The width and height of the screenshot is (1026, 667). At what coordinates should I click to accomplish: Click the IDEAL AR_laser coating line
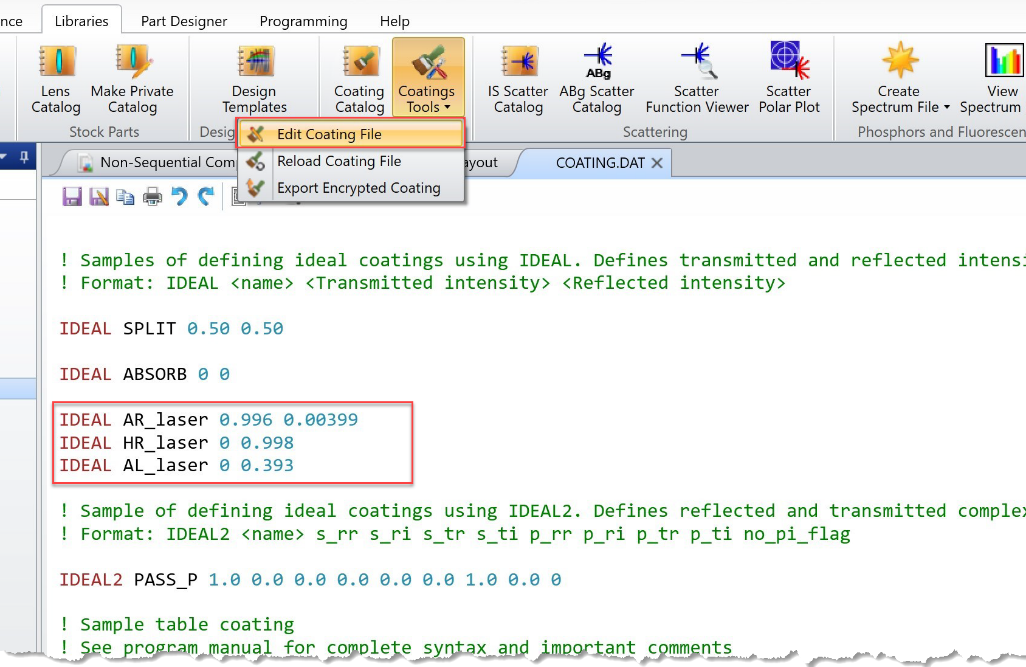(x=209, y=420)
